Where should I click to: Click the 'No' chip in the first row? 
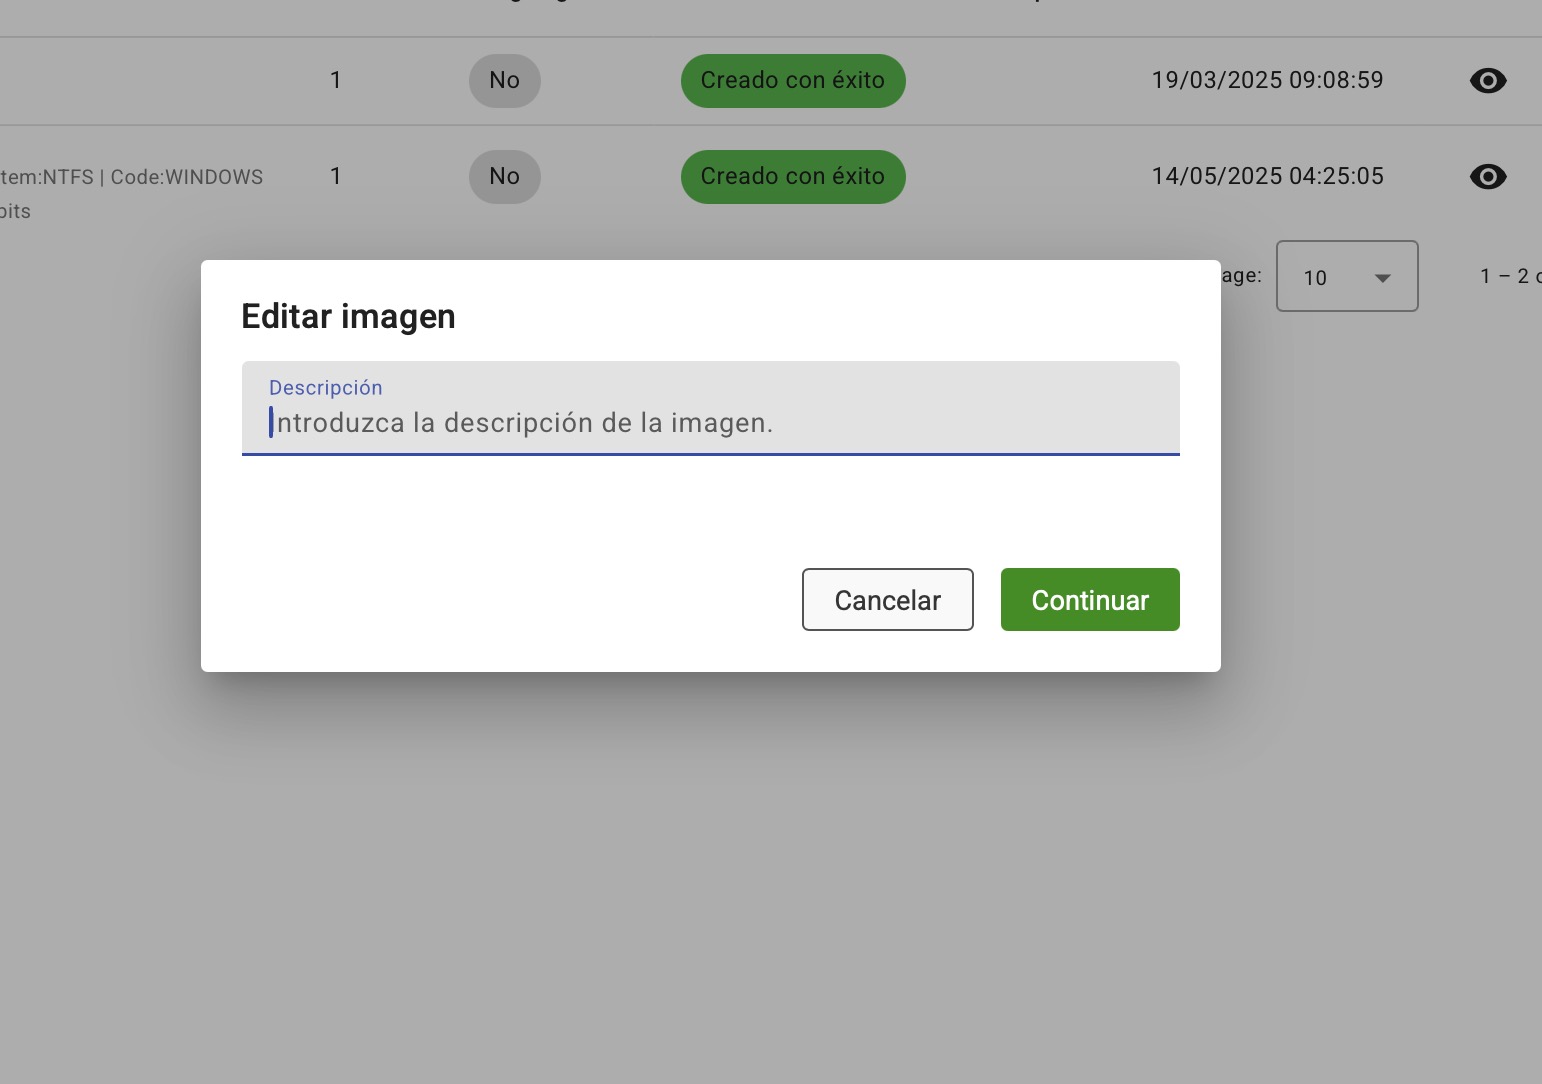504,81
